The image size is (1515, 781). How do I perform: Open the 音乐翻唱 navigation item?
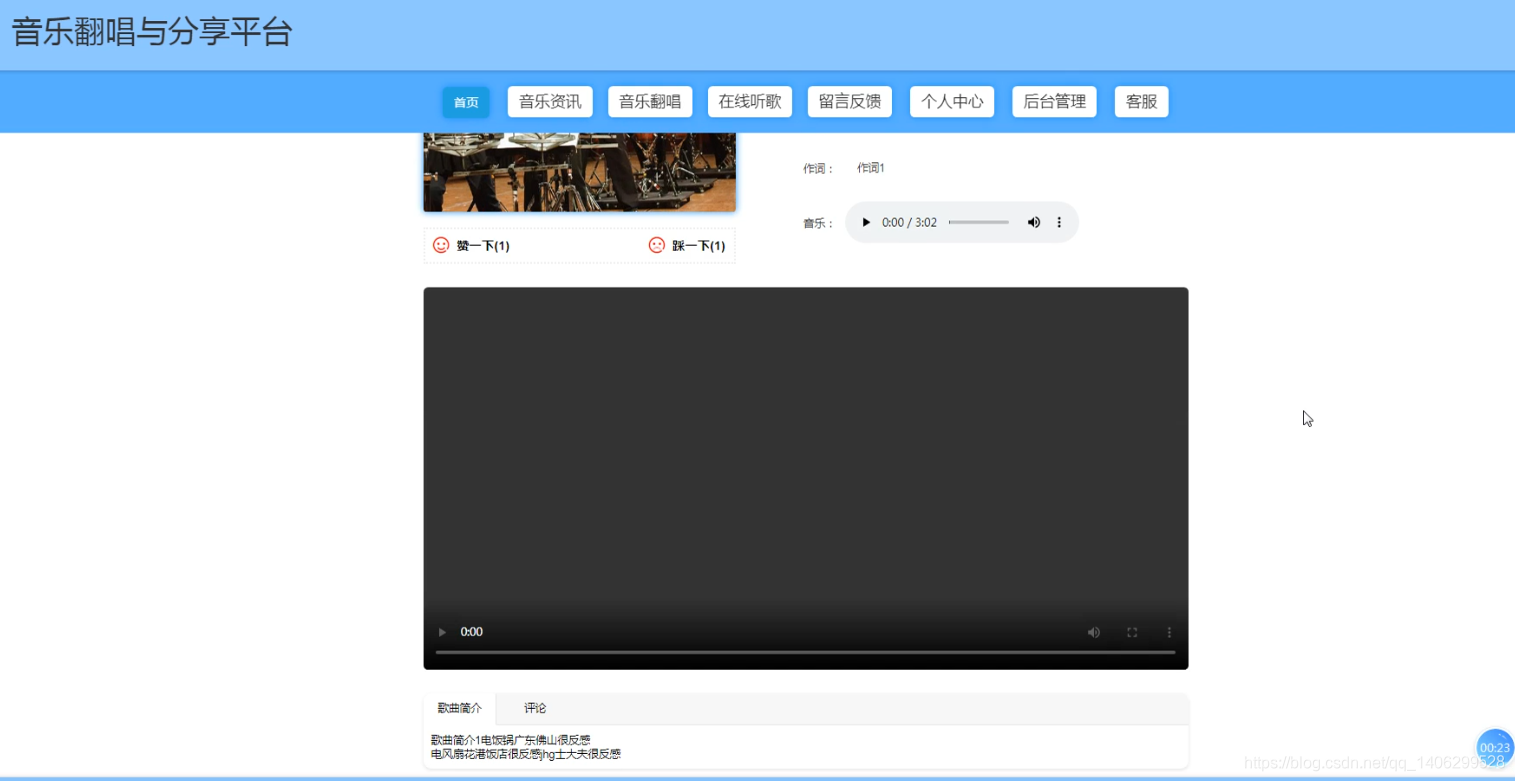click(650, 102)
